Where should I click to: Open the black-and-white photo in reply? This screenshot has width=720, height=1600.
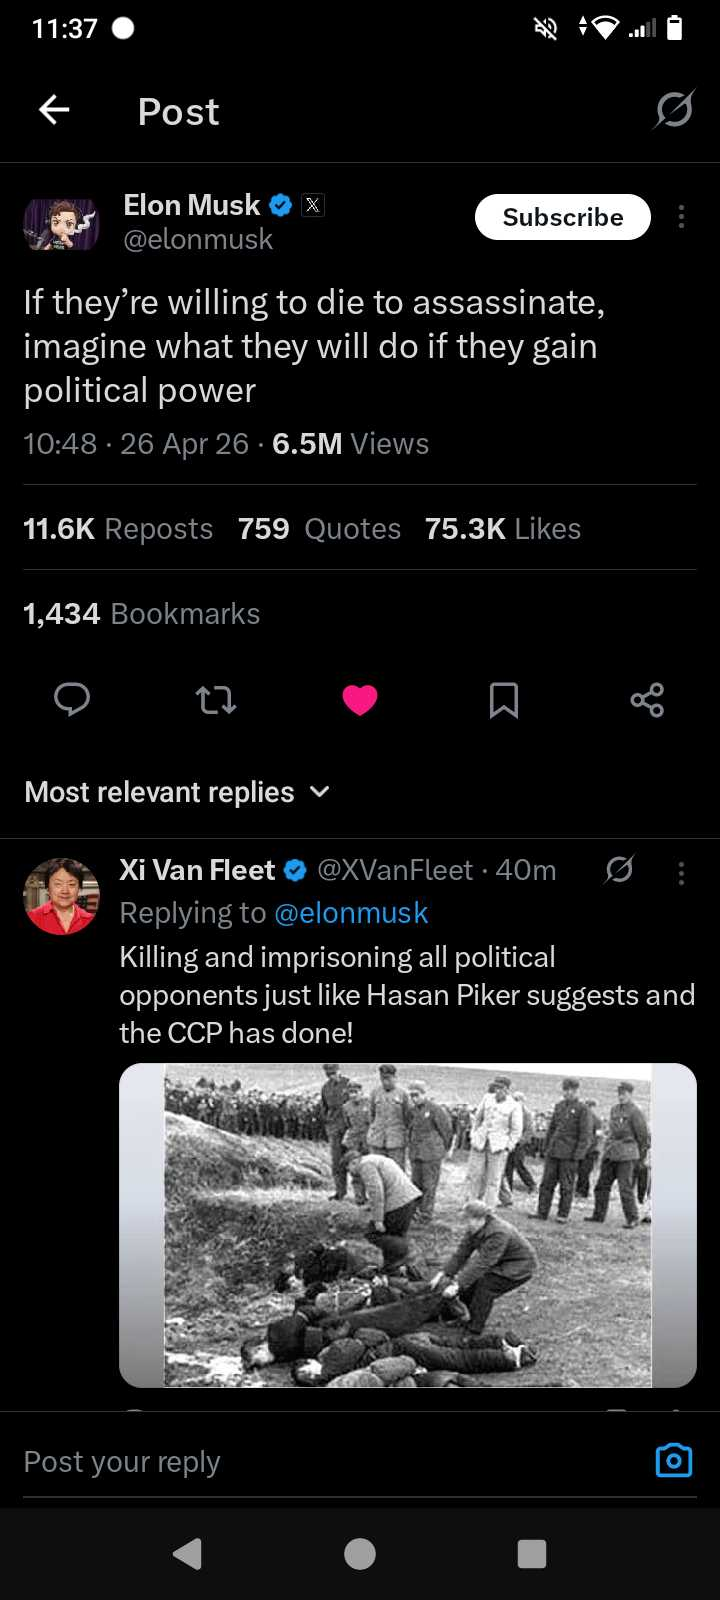[x=407, y=1225]
